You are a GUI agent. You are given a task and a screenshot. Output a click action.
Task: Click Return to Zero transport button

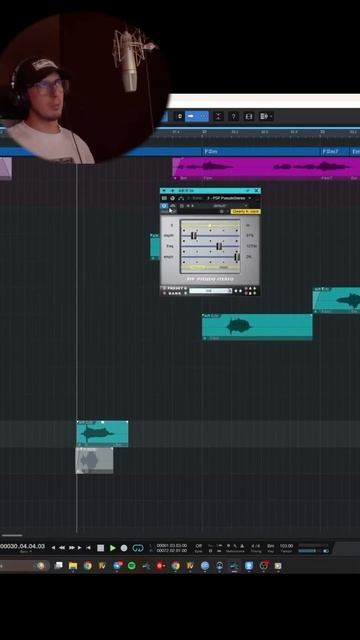pos(88,548)
